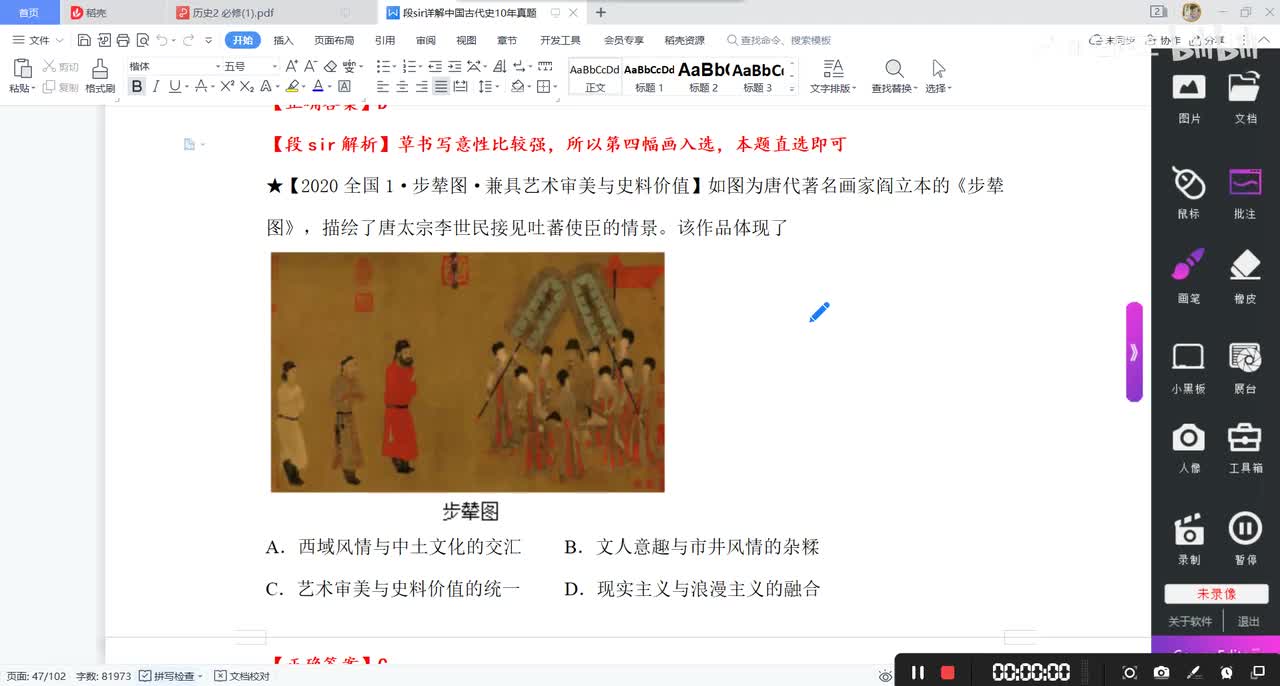The height and width of the screenshot is (686, 1280).
Task: Click the character border boxed-A icon
Action: (x=345, y=87)
